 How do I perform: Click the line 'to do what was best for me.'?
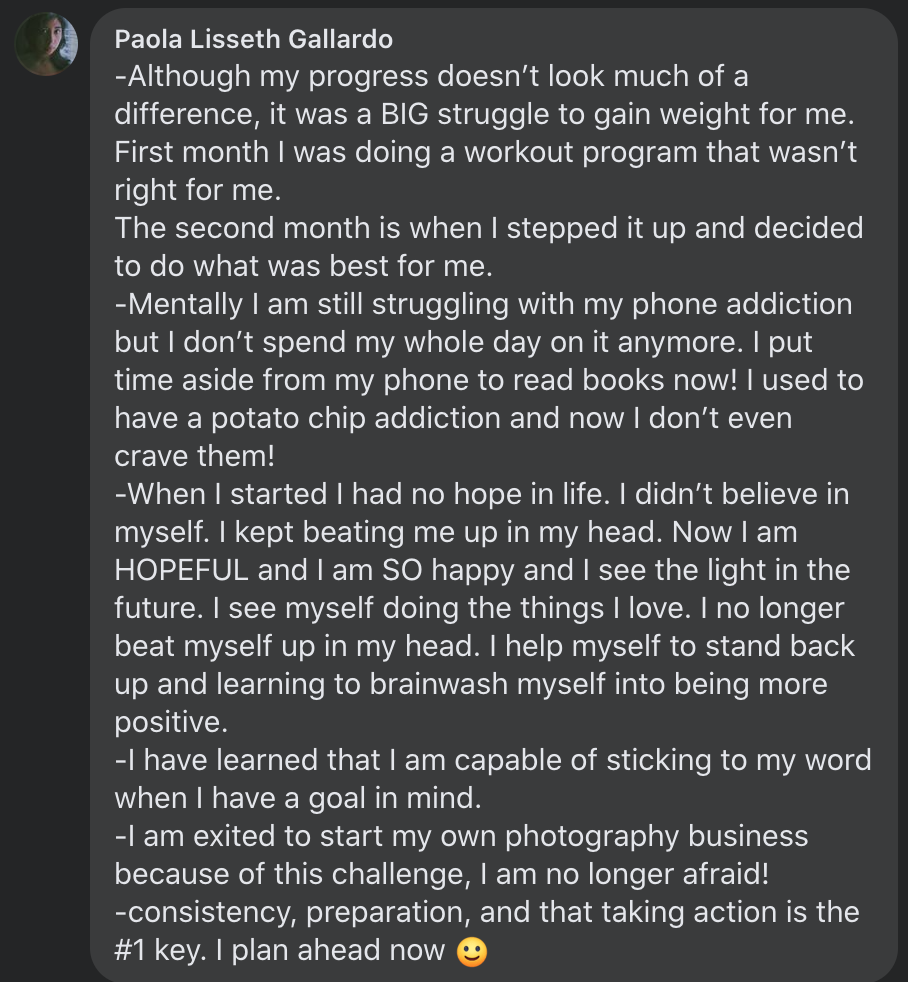pos(304,266)
